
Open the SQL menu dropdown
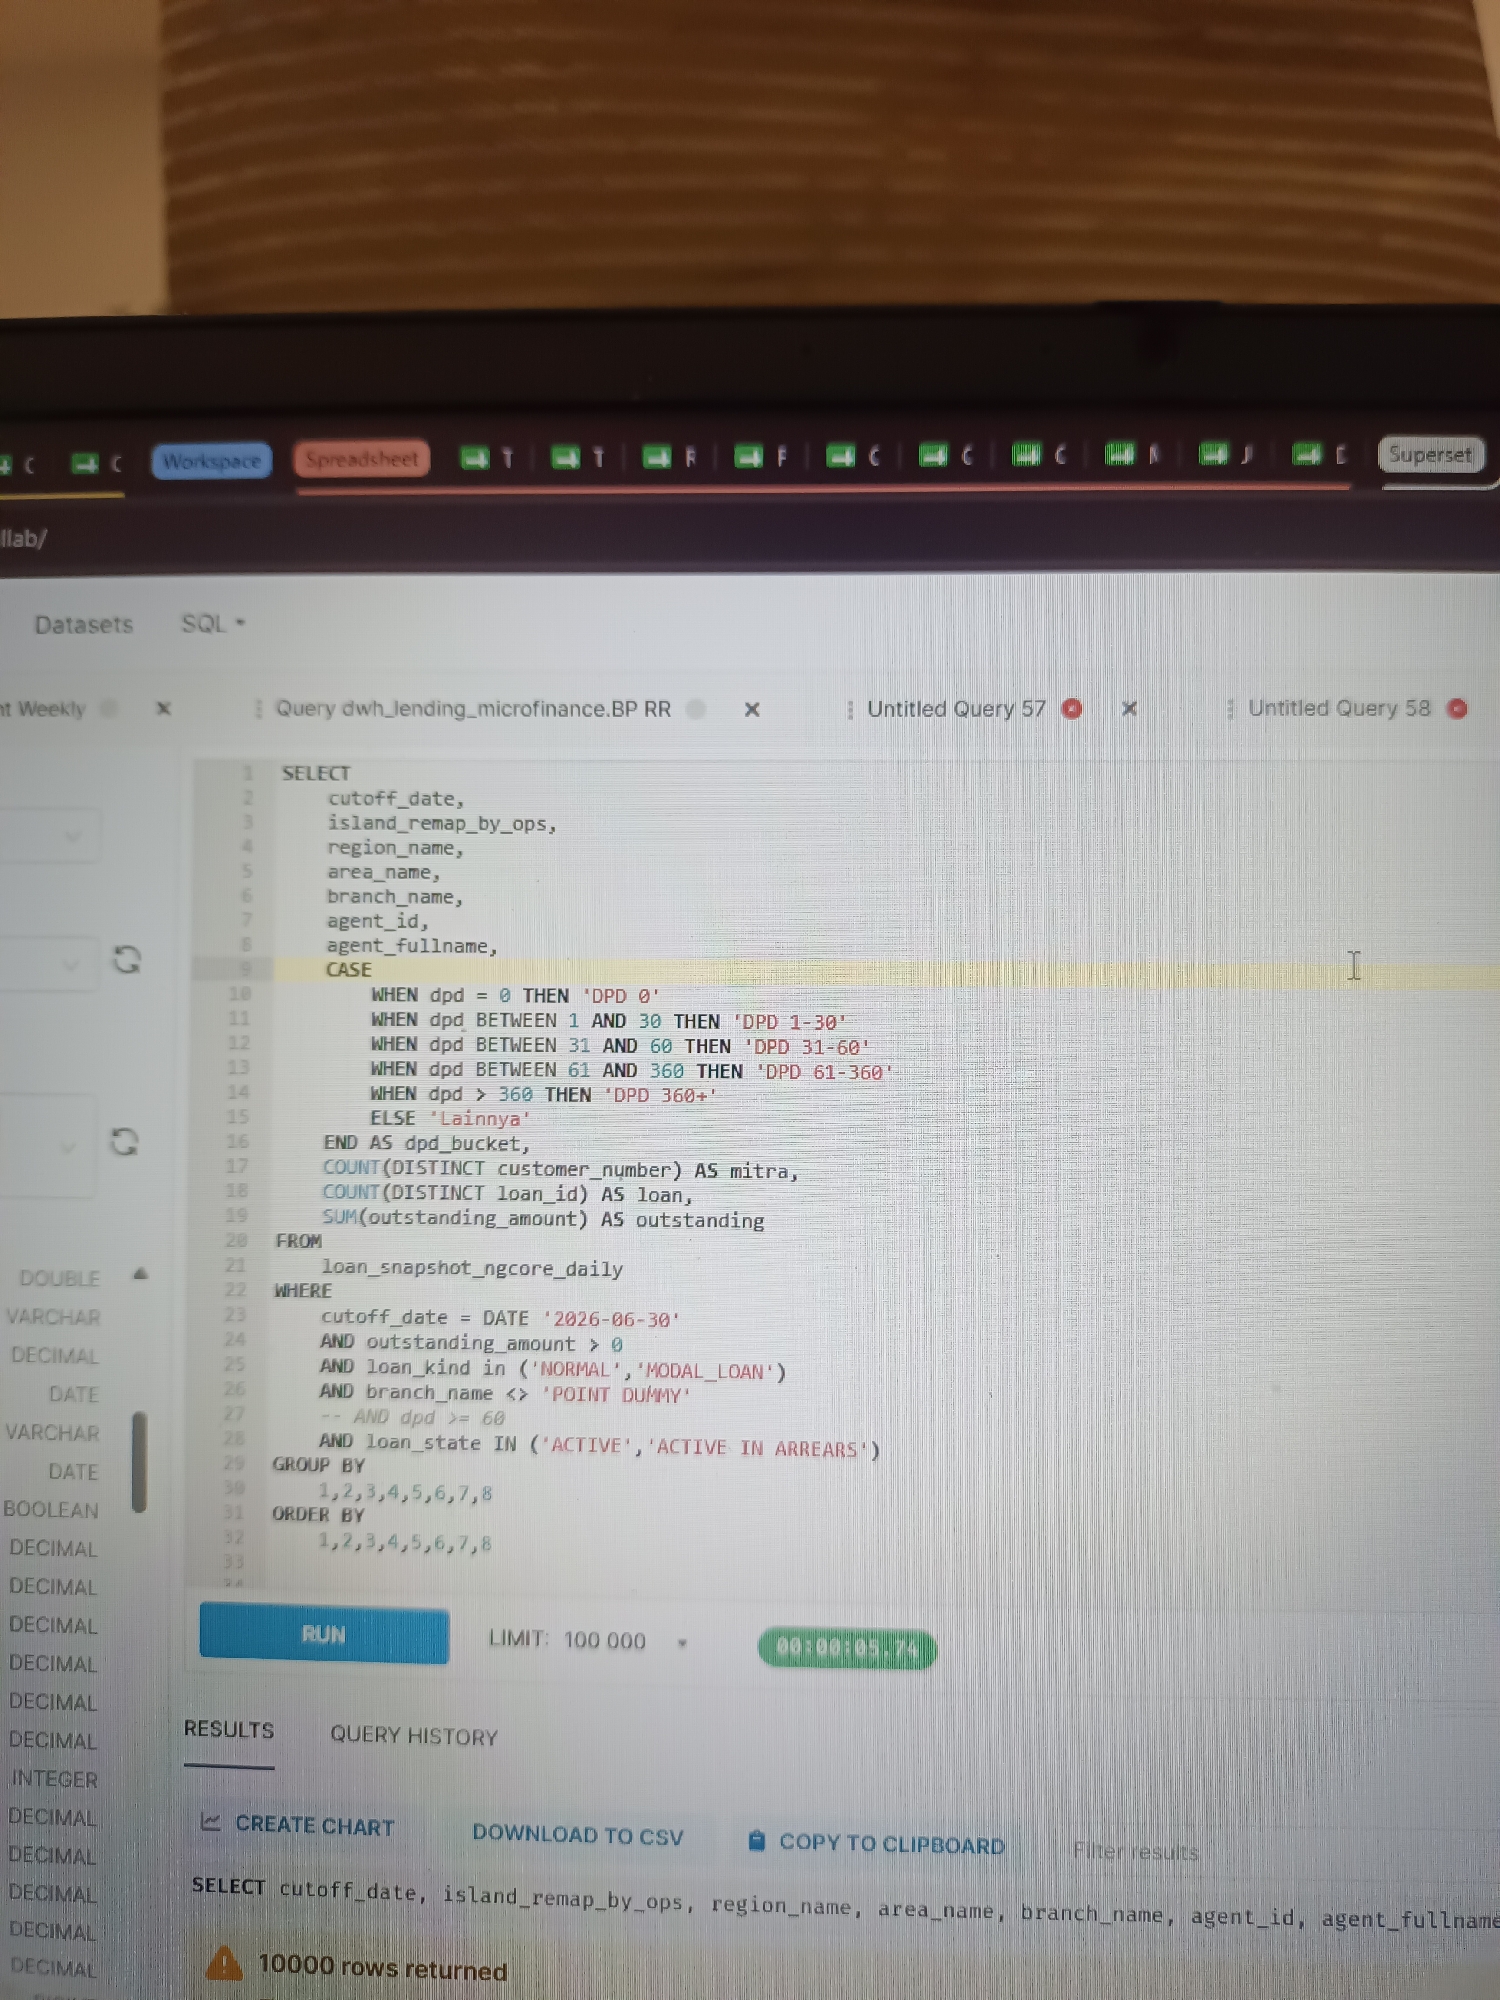[213, 623]
